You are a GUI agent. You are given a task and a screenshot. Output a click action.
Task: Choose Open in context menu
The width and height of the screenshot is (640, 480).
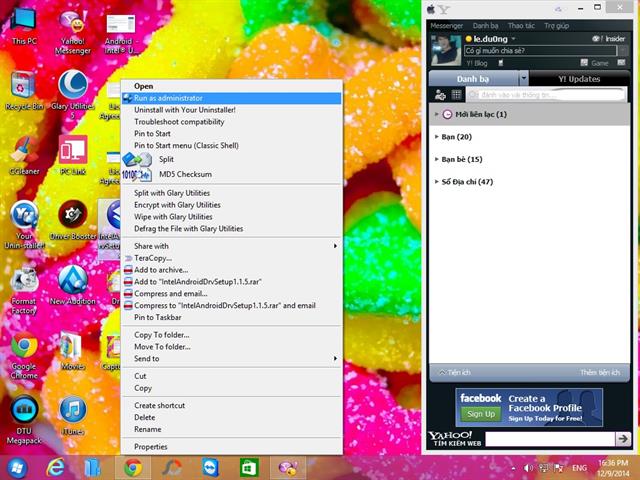coord(231,86)
